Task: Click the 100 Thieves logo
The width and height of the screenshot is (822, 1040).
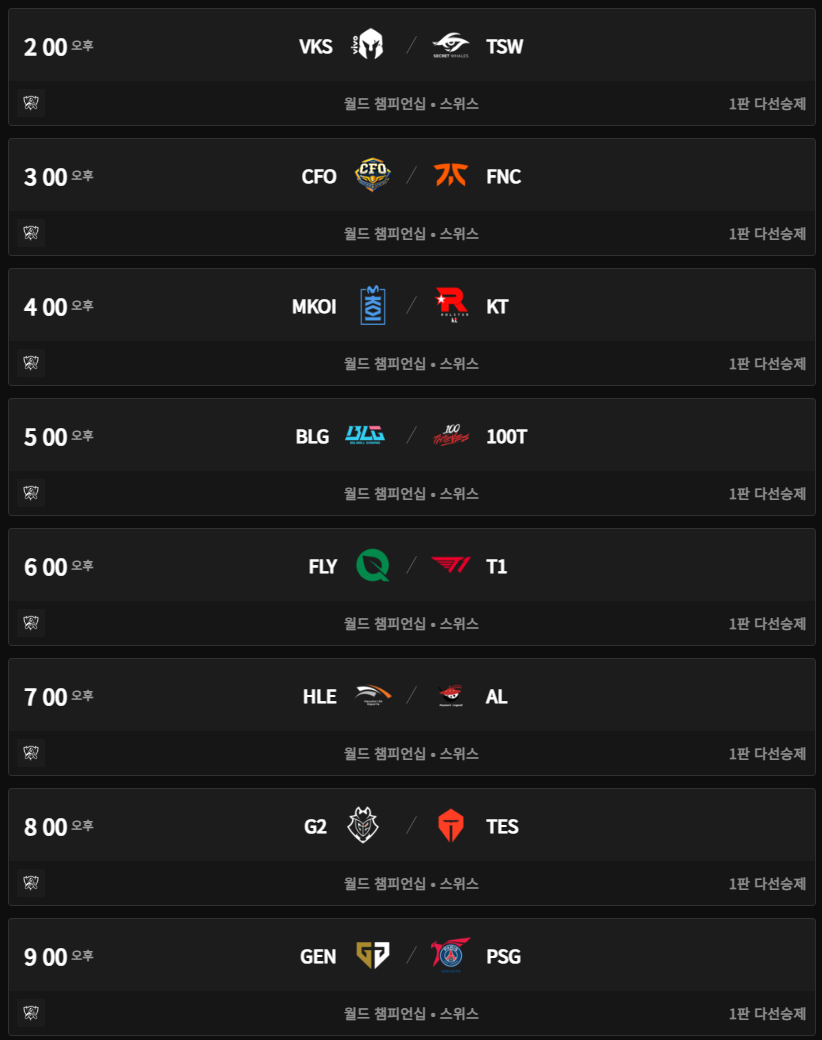Action: tap(451, 436)
